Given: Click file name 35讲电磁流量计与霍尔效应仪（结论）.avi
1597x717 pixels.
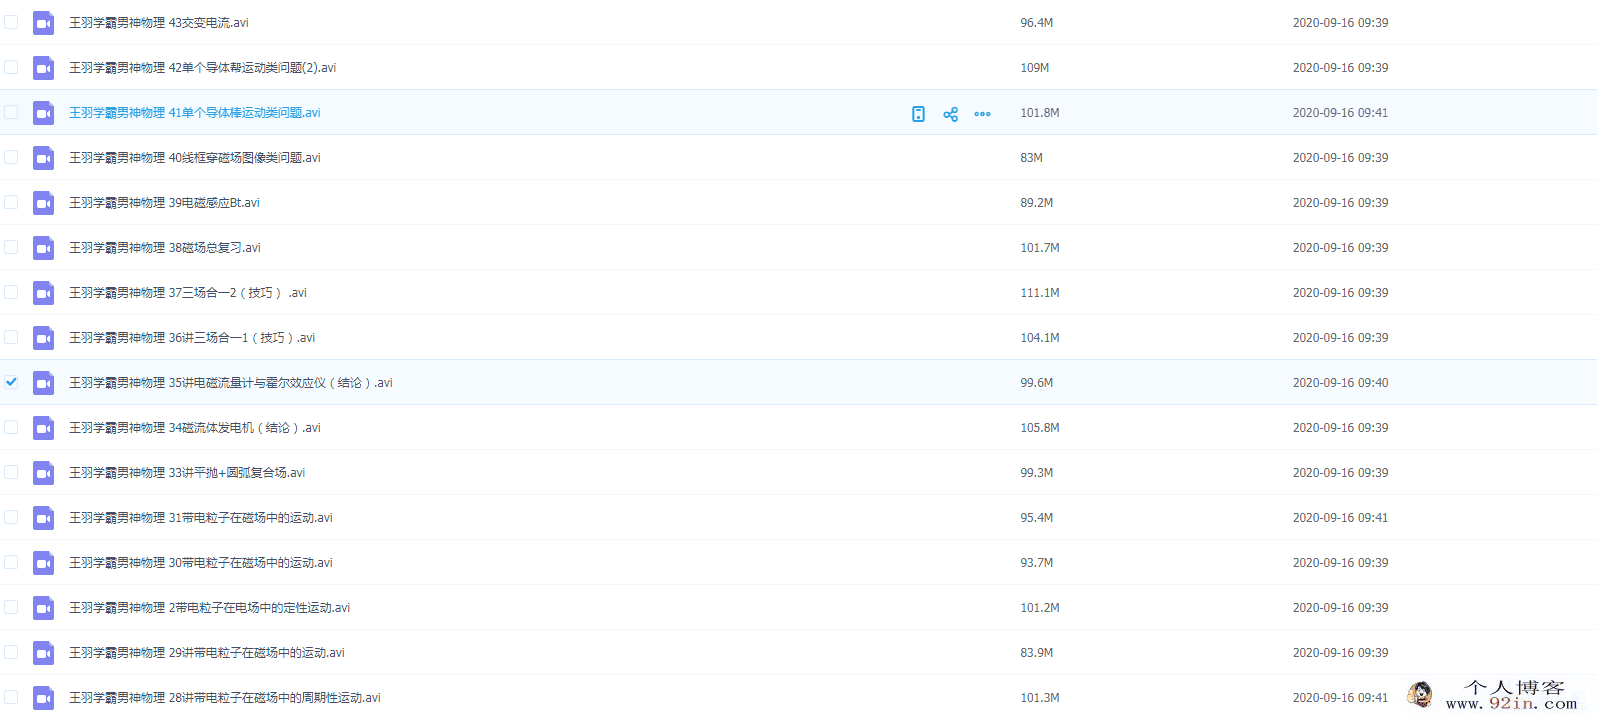Looking at the screenshot, I should 230,382.
